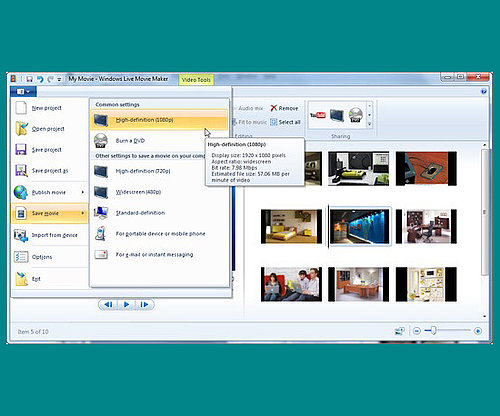This screenshot has height=416, width=500.
Task: Click the Open project folder icon
Action: click(22, 129)
